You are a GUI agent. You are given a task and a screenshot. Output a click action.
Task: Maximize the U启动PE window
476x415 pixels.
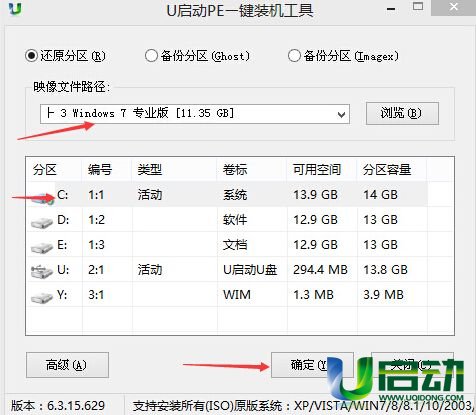coord(418,7)
